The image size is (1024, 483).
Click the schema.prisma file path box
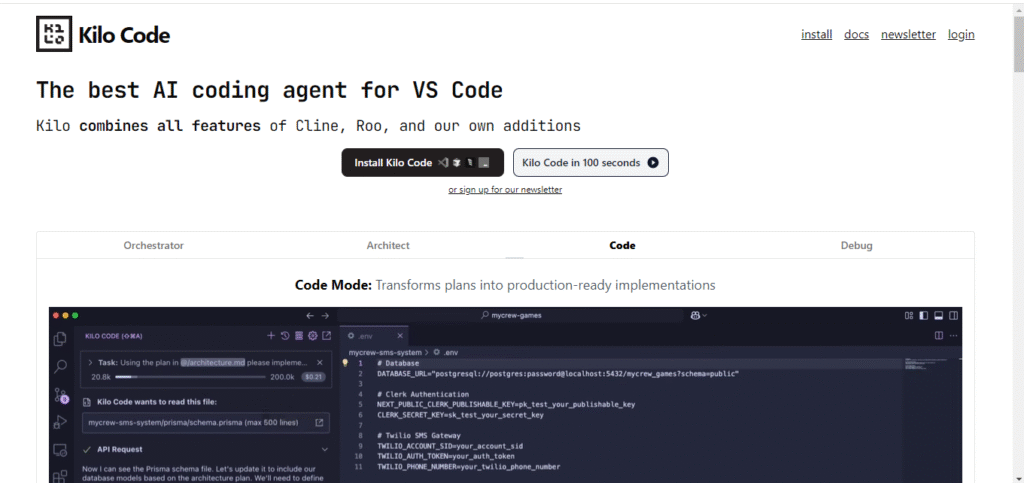(x=206, y=422)
